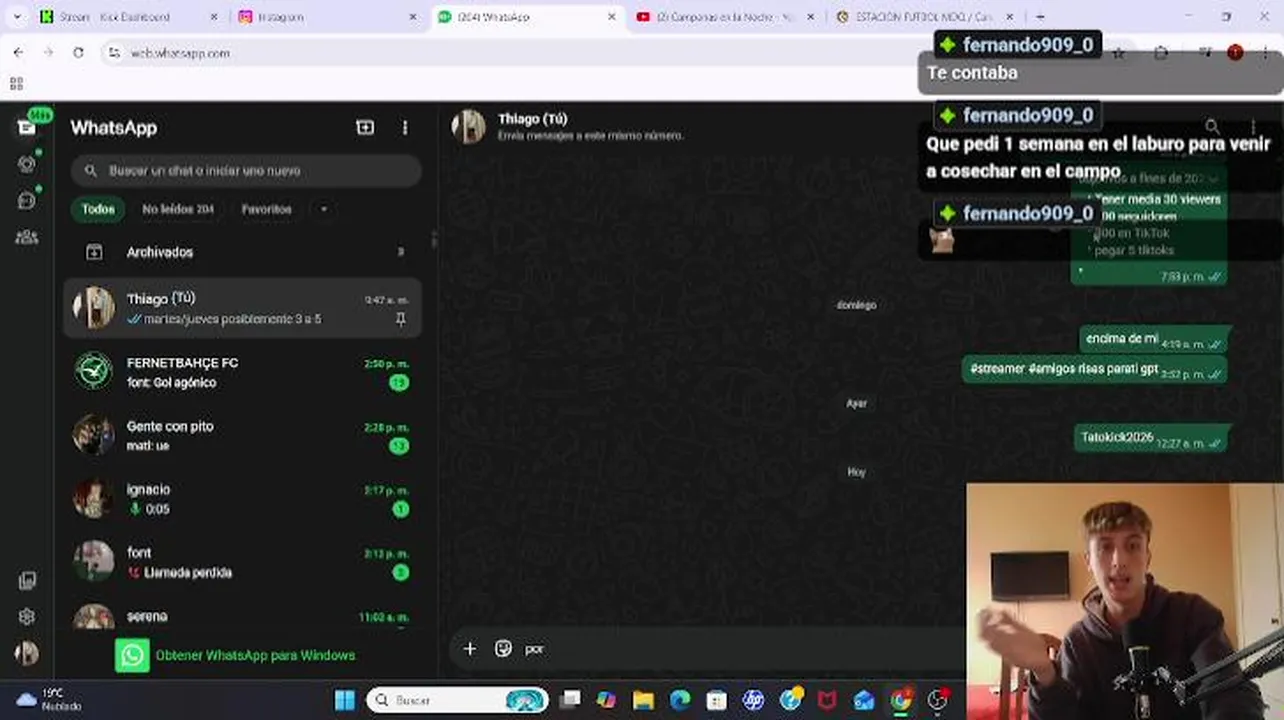Click the site info icon in address bar
The image size is (1284, 720).
[114, 53]
